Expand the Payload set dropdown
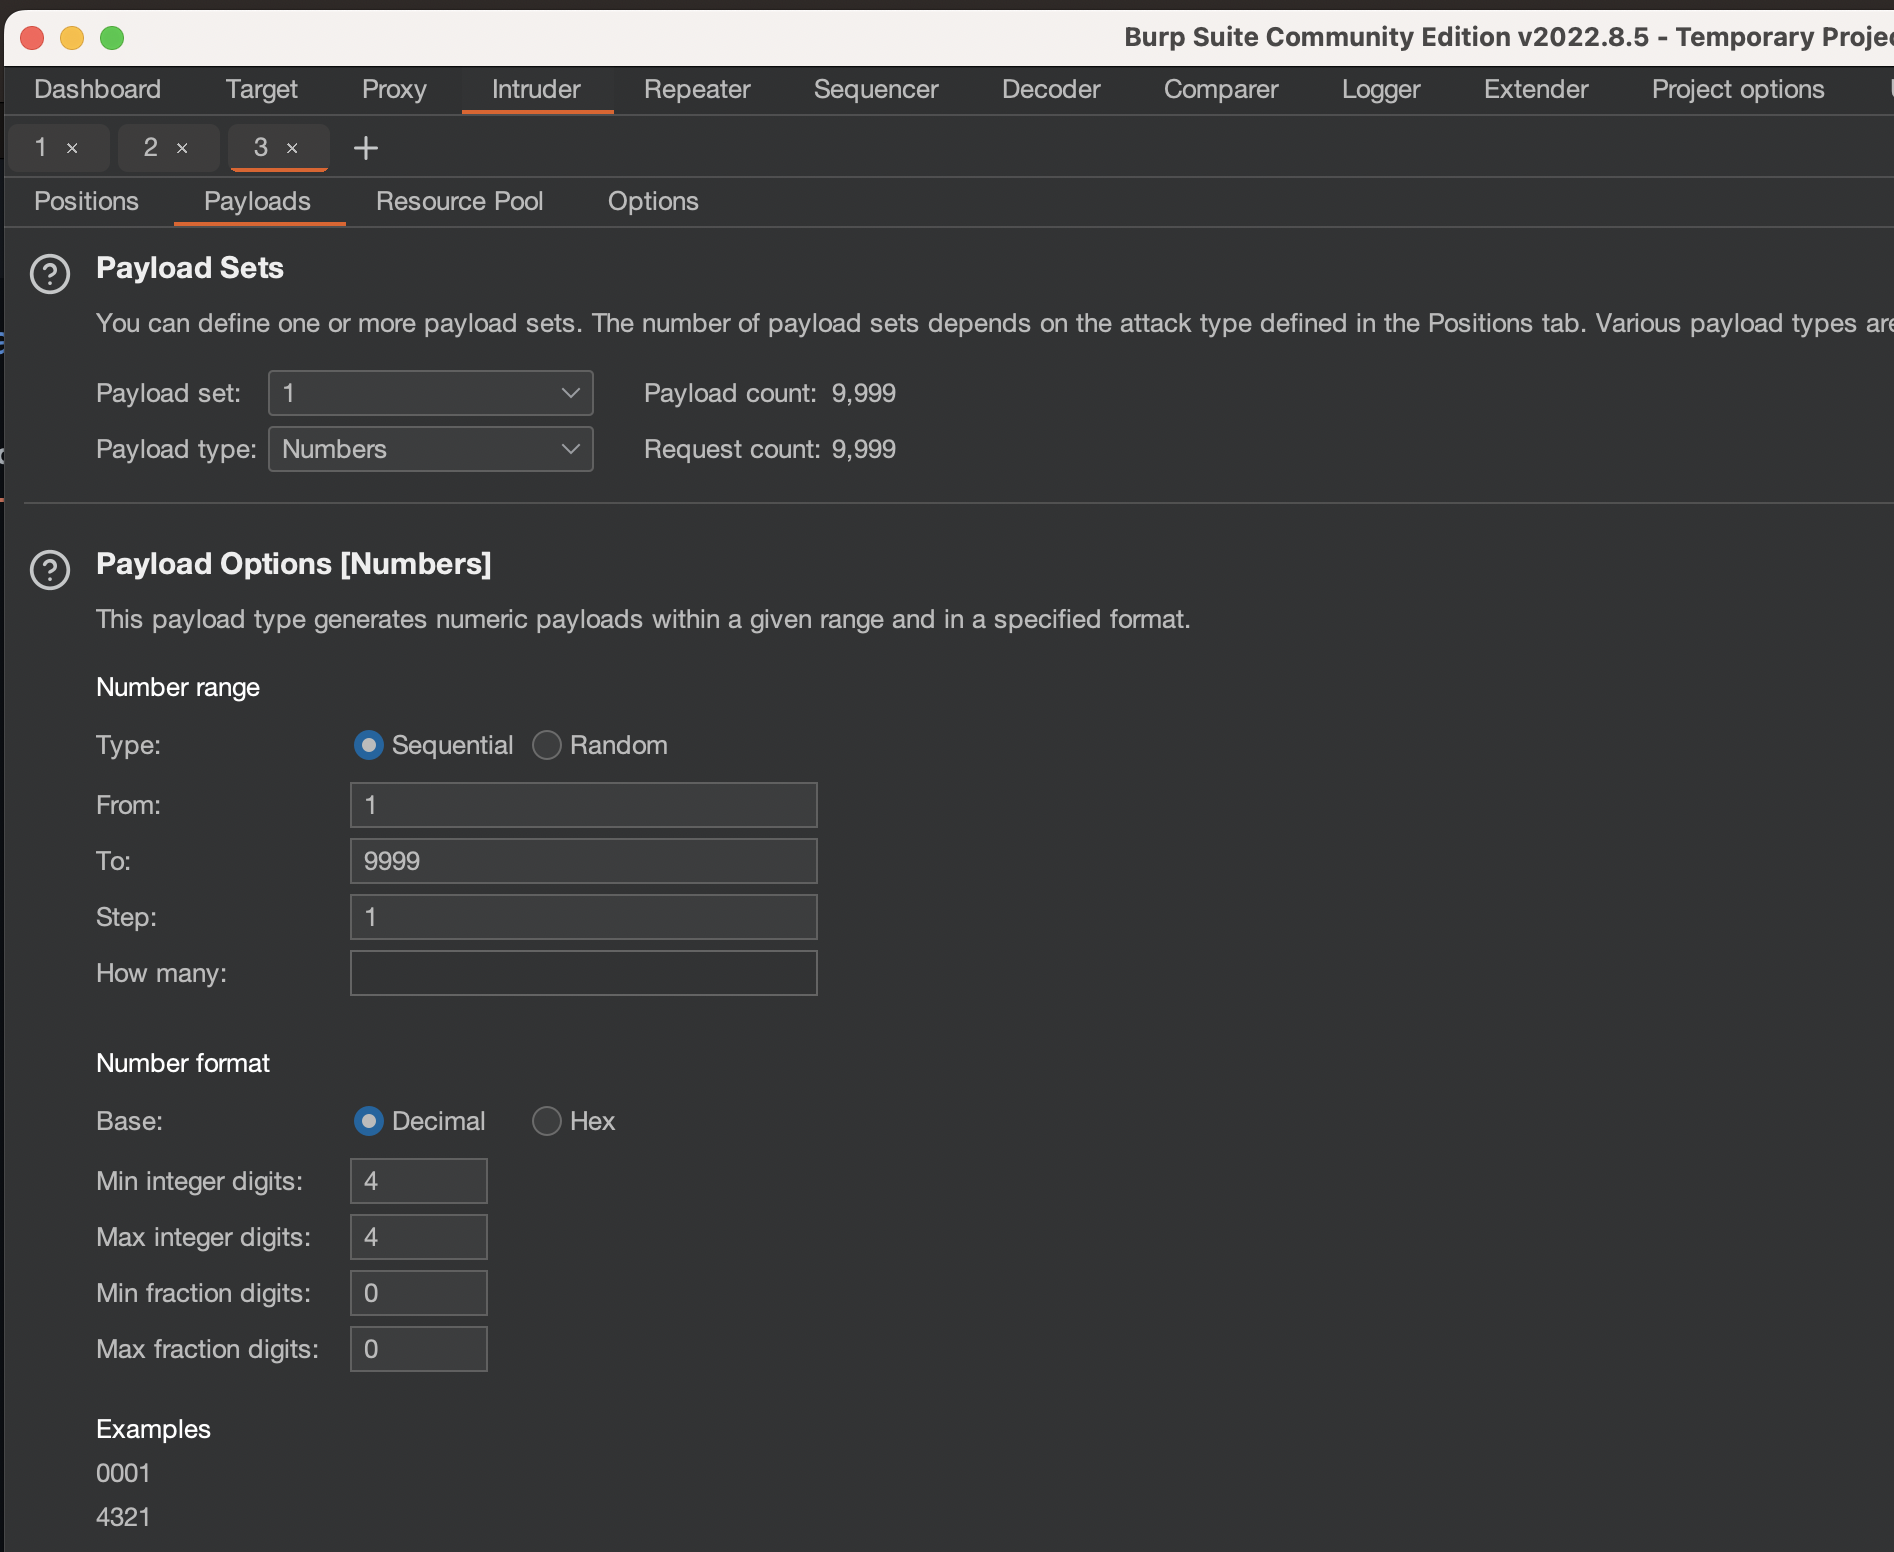Viewport: 1894px width, 1552px height. coord(431,393)
